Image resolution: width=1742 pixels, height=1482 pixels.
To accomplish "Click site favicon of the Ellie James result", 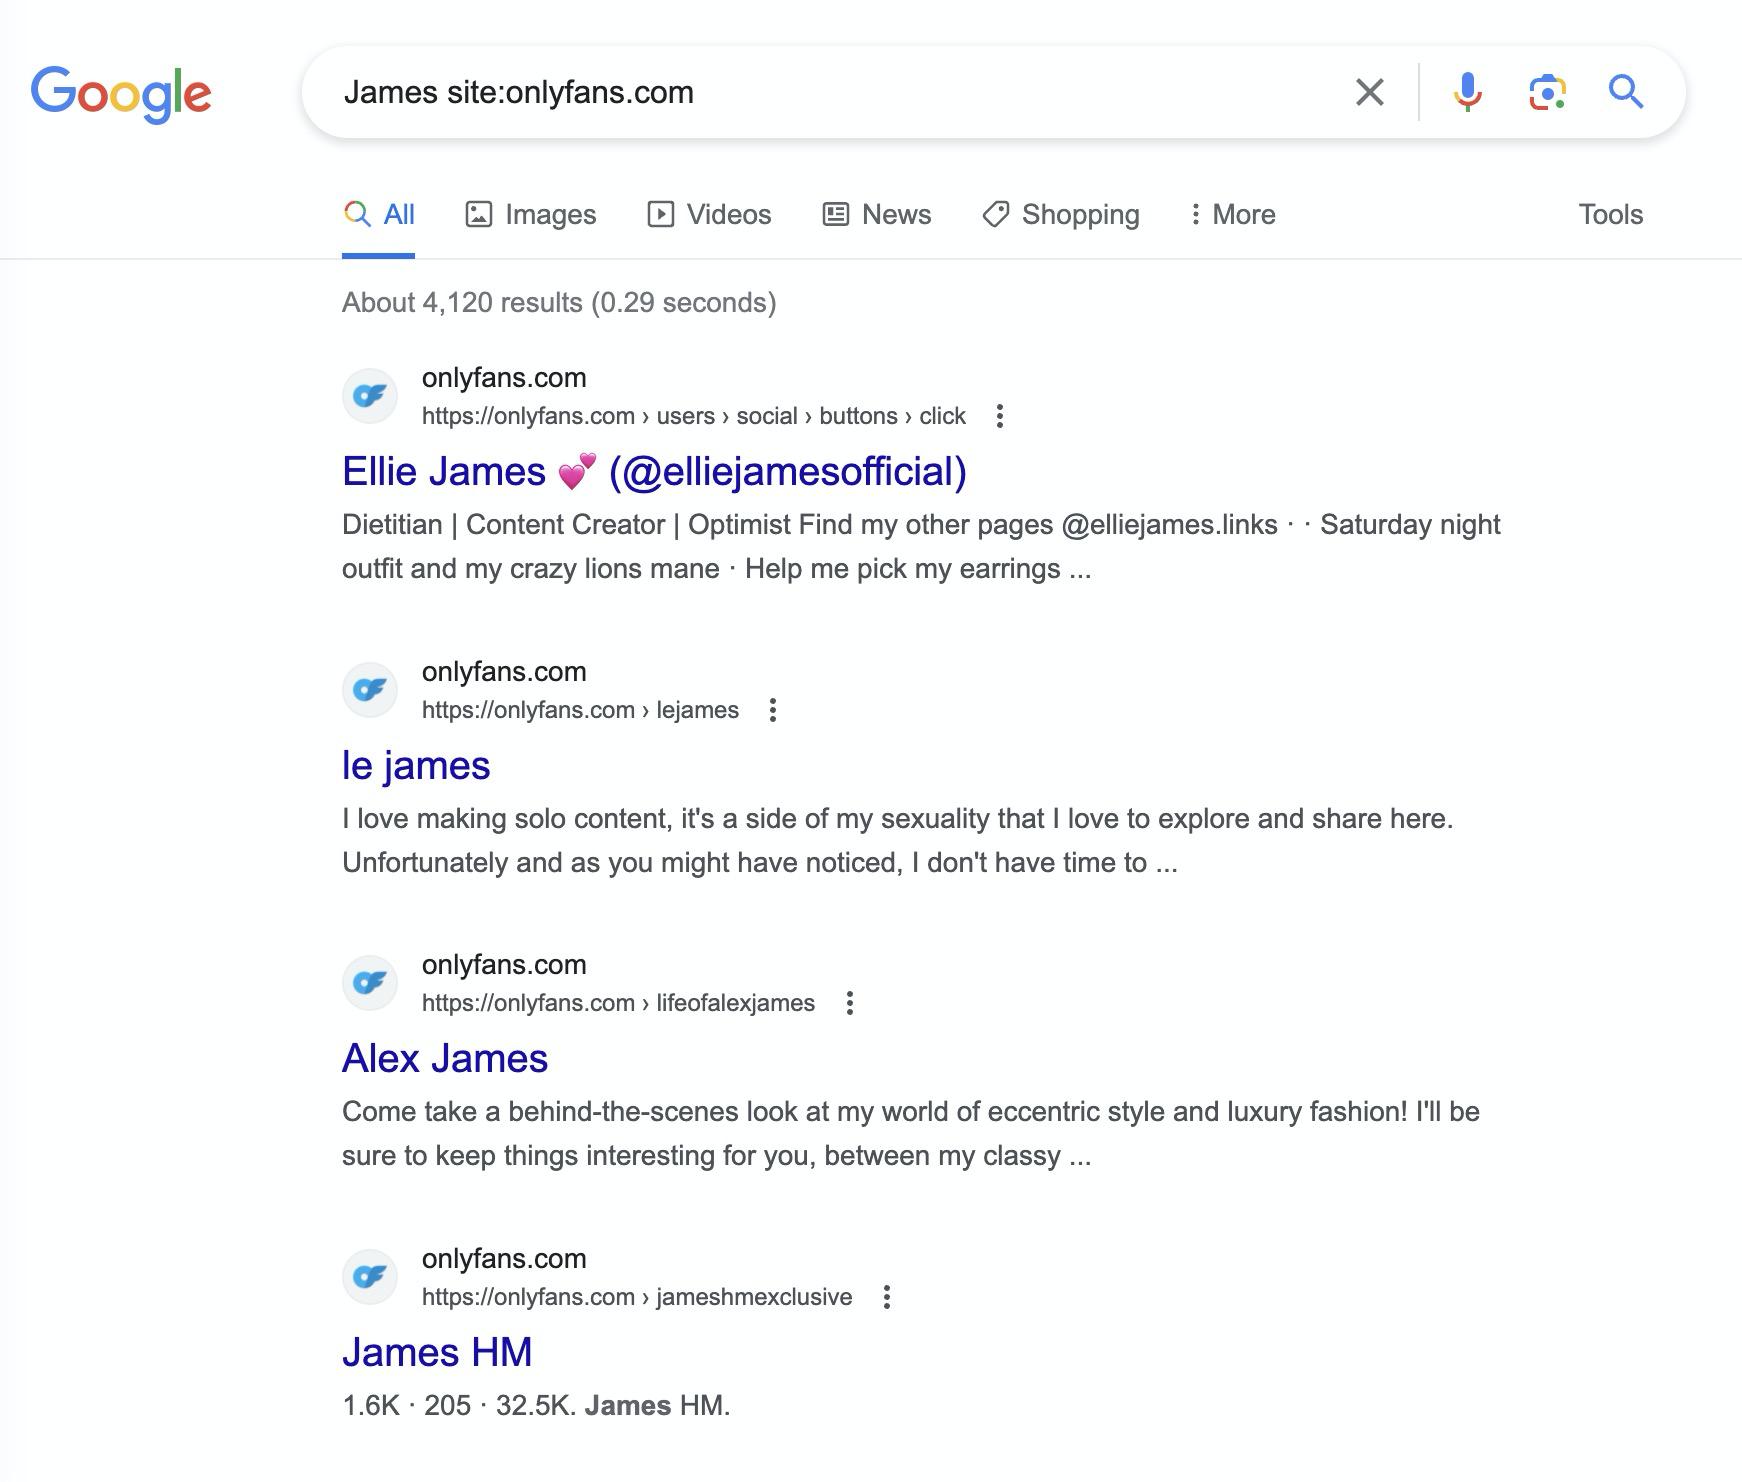I will point(370,396).
